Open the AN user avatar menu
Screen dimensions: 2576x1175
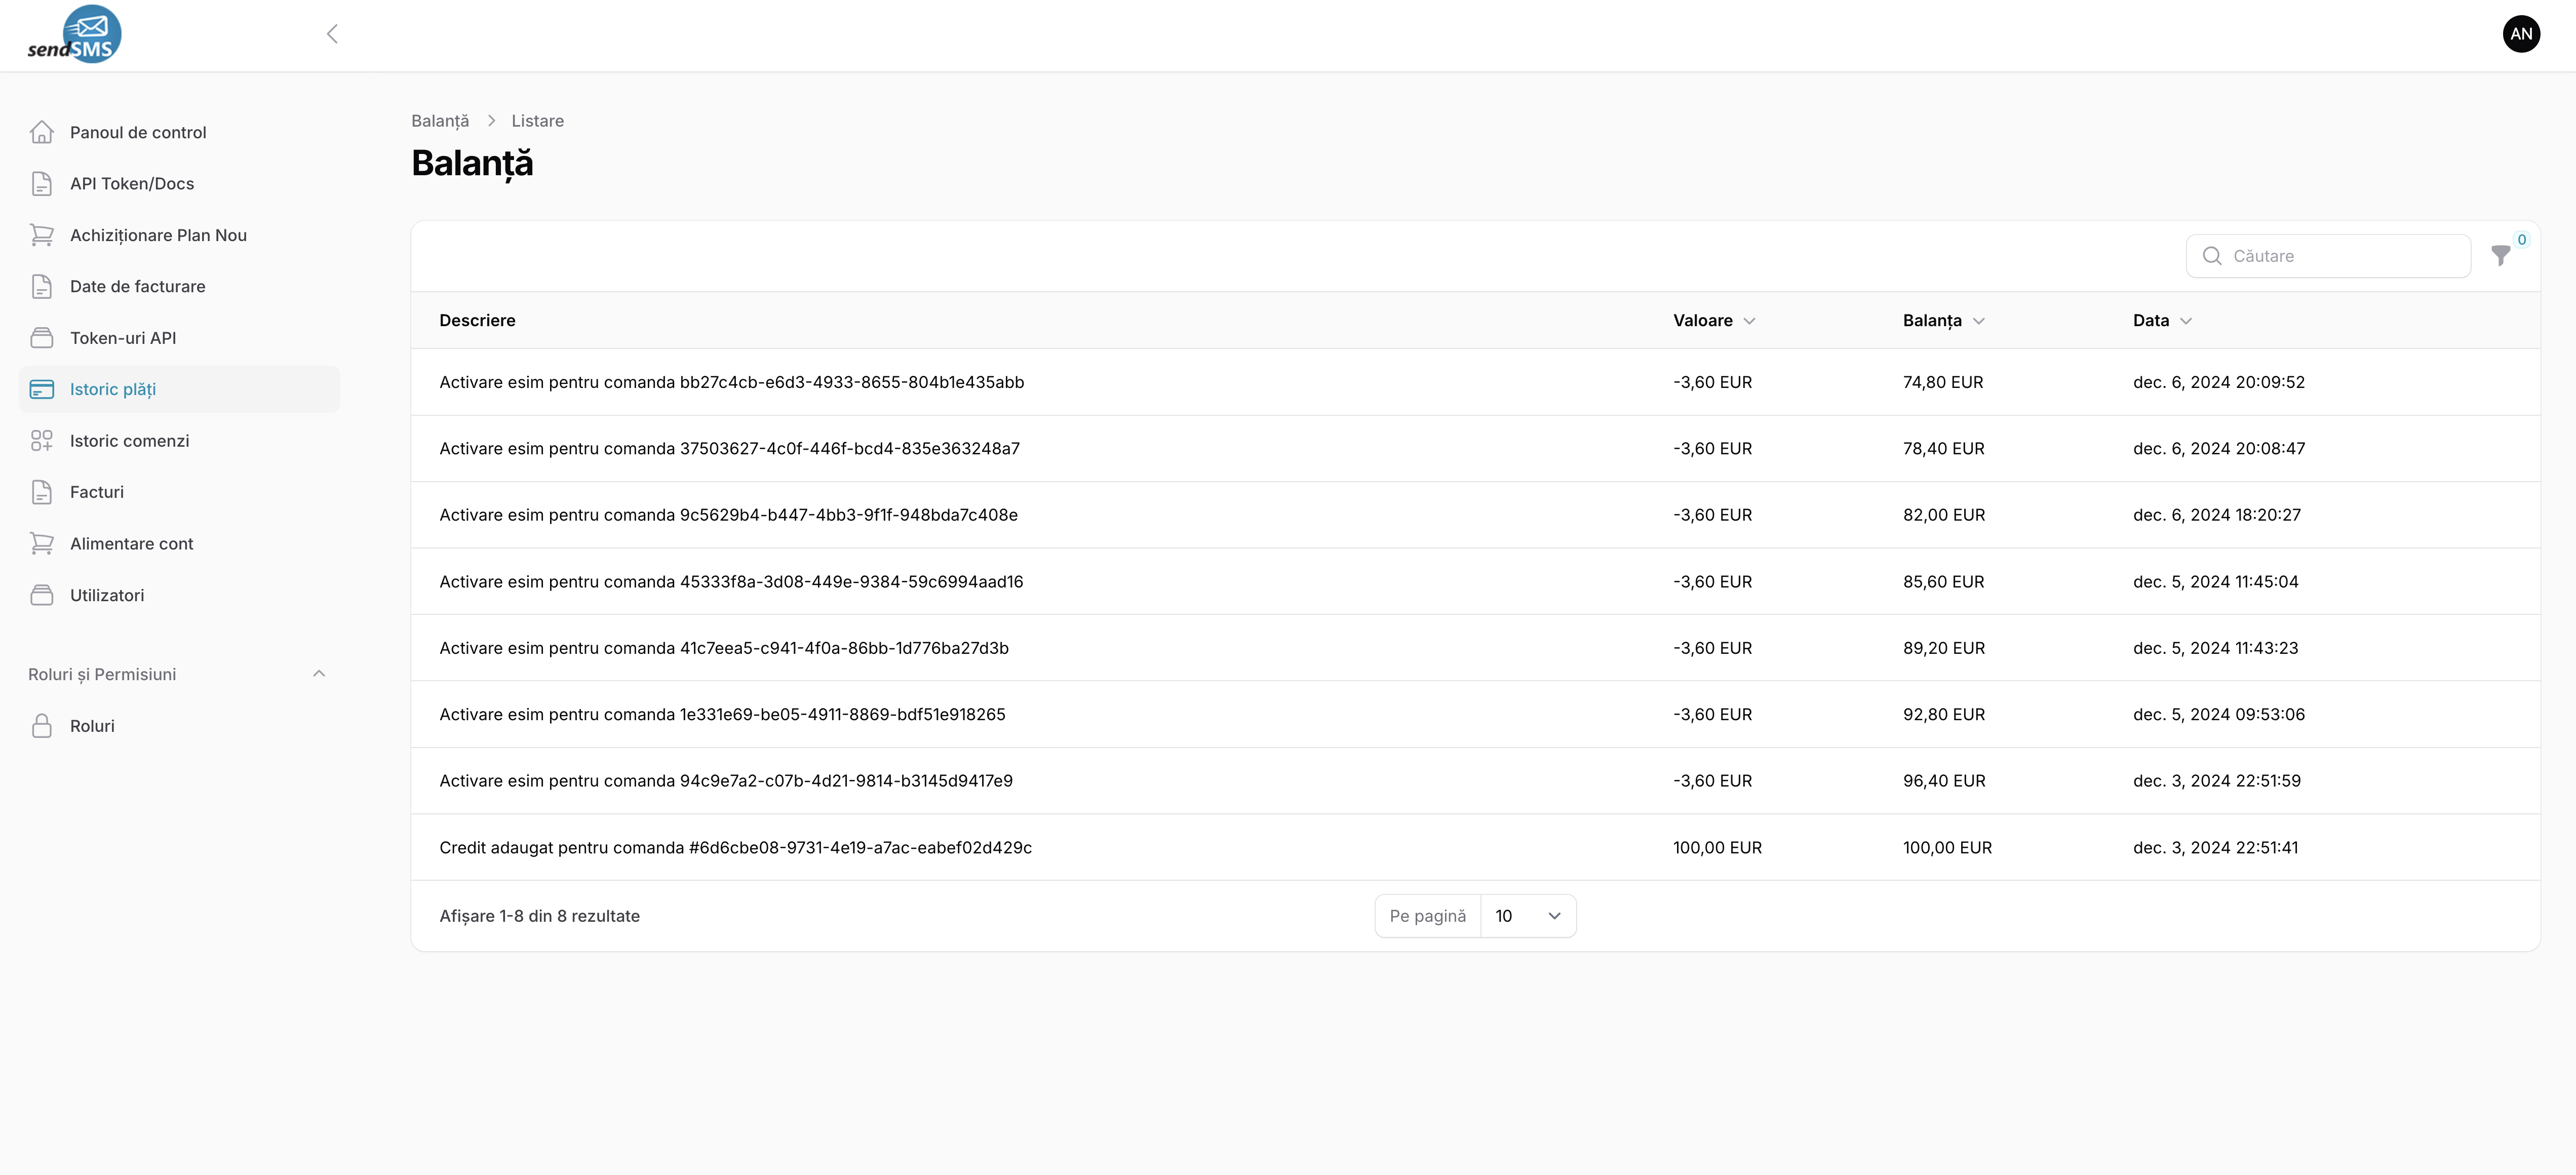point(2521,34)
